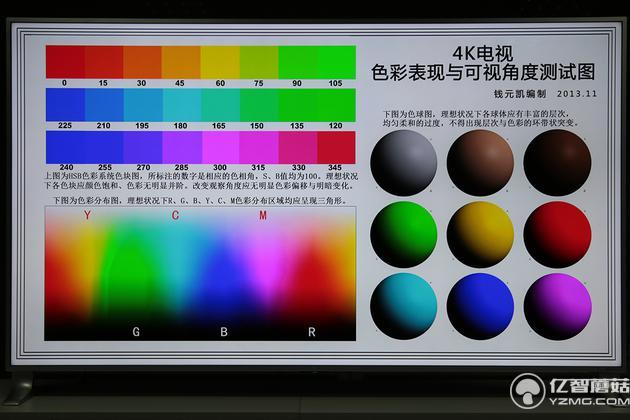Click the mushroom watermark logo
Screen dimensions: 630x420
coord(527,391)
